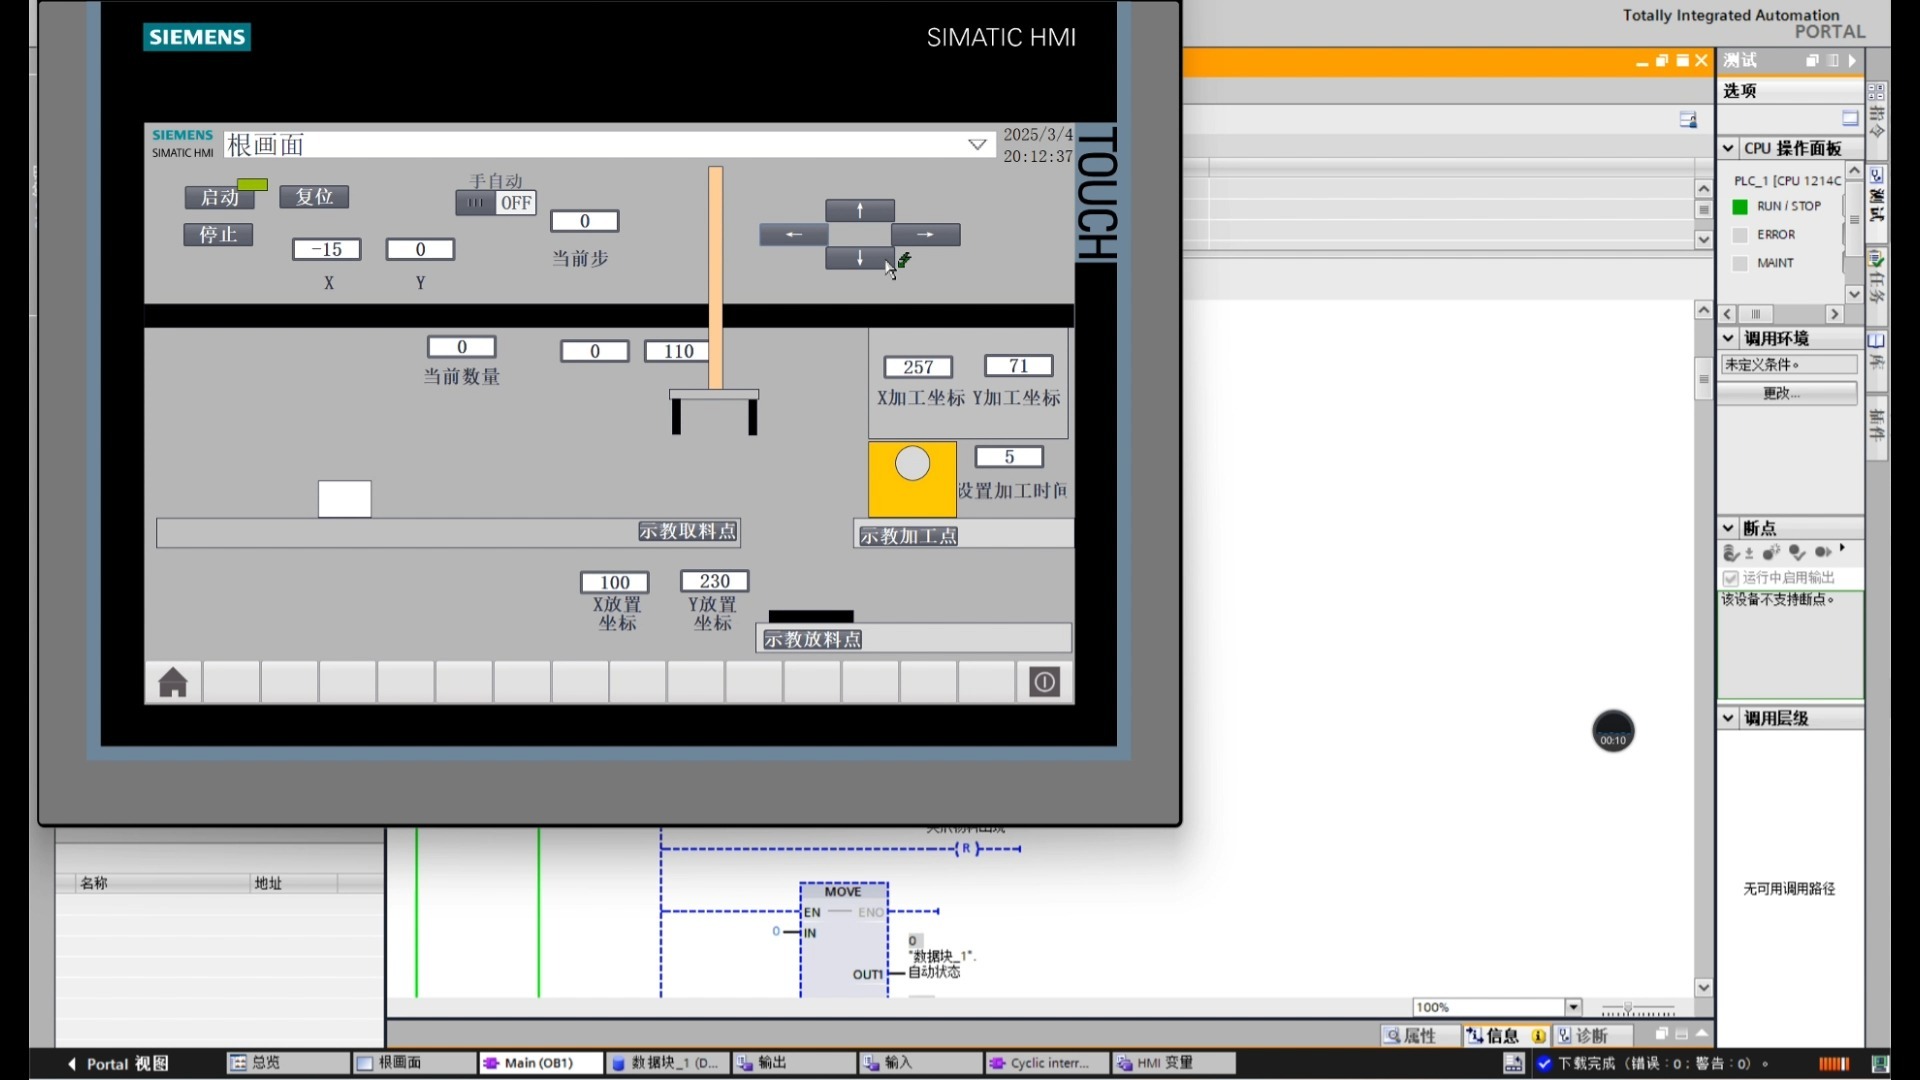Adjust the editor zoom slider
The height and width of the screenshot is (1080, 1920).
[x=1628, y=1008]
